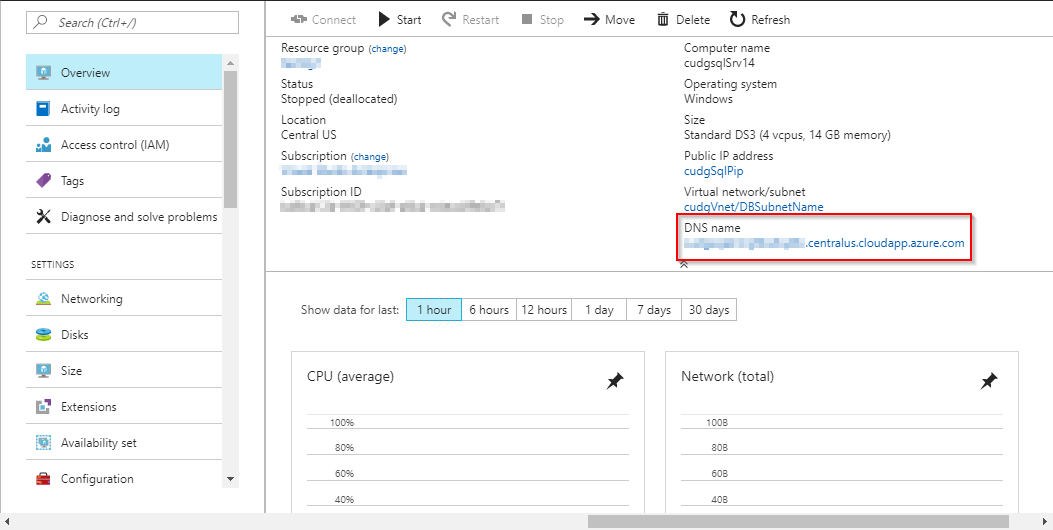Show data for the last 1 hour
1053x530 pixels.
[x=434, y=310]
